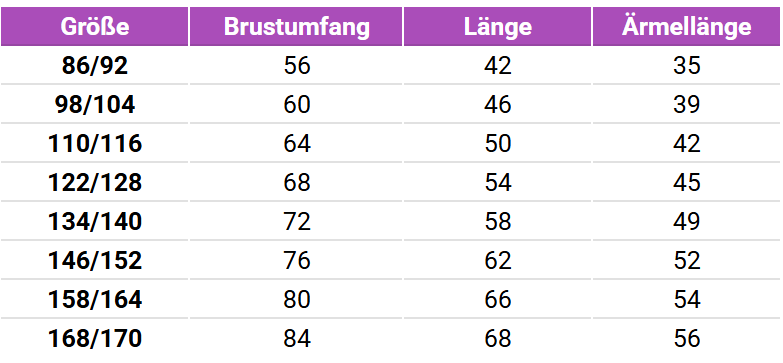Click Ärmellänge value 52 for 146/152
This screenshot has height=363, width=783.
[687, 261]
